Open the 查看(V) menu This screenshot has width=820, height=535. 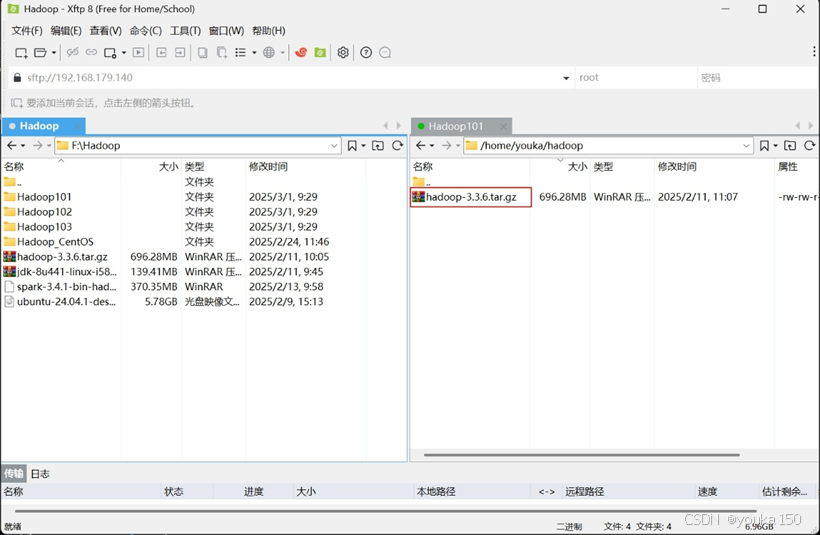(106, 31)
